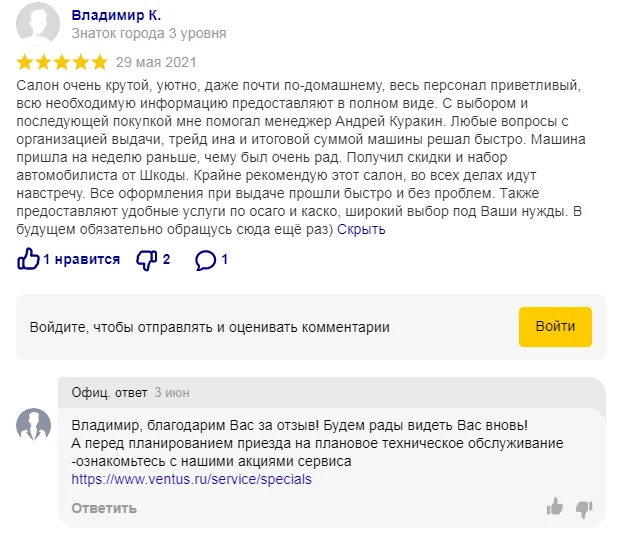Click the thumbs-up icon on the official reply
Screen dimensions: 644x558
pyautogui.click(x=555, y=507)
